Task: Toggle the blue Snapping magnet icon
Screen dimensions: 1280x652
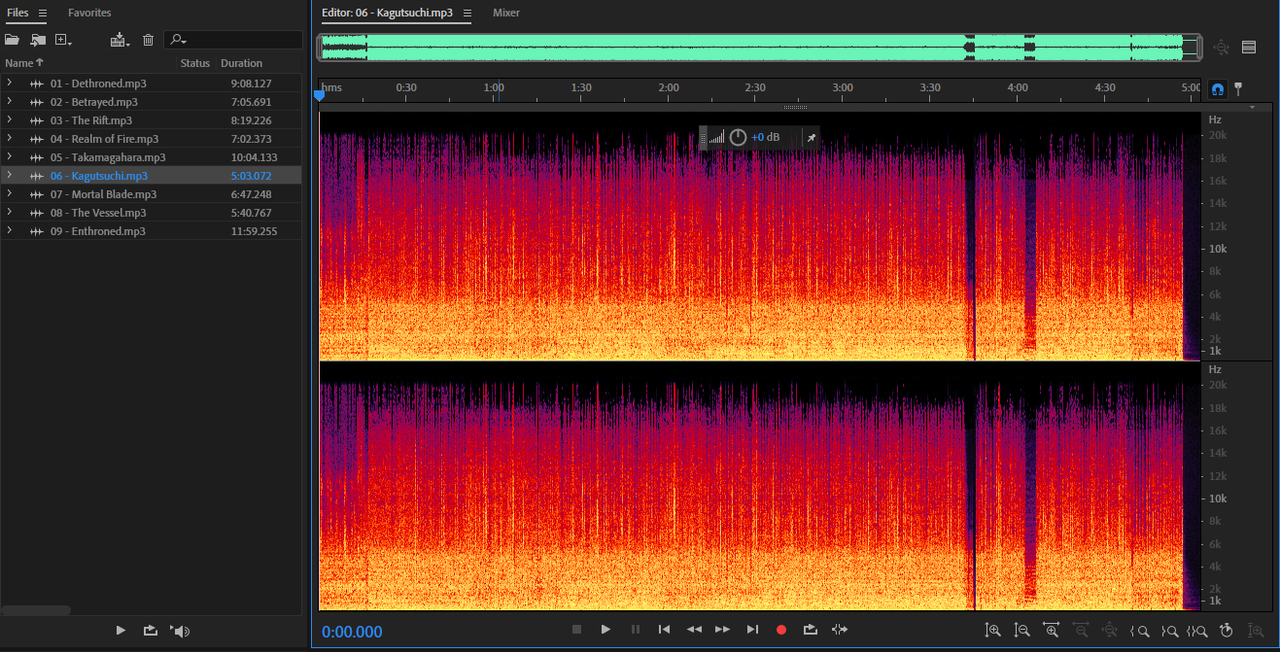Action: coord(1217,89)
